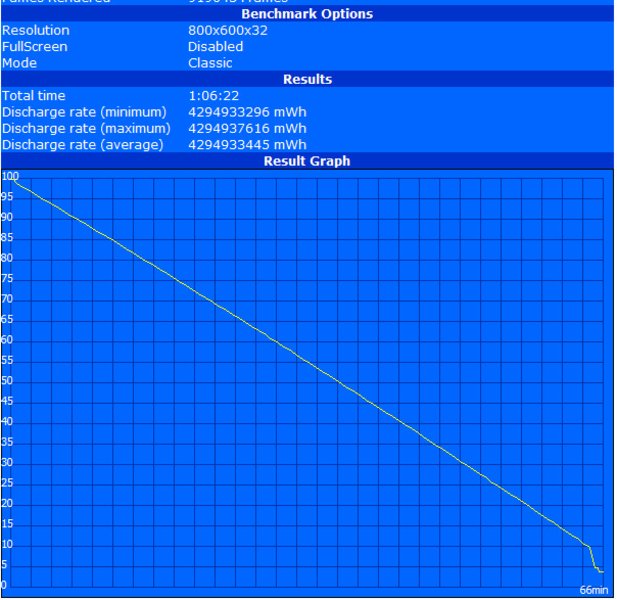The height and width of the screenshot is (600, 617).
Task: Click the 66min label on graph
Action: point(594,590)
